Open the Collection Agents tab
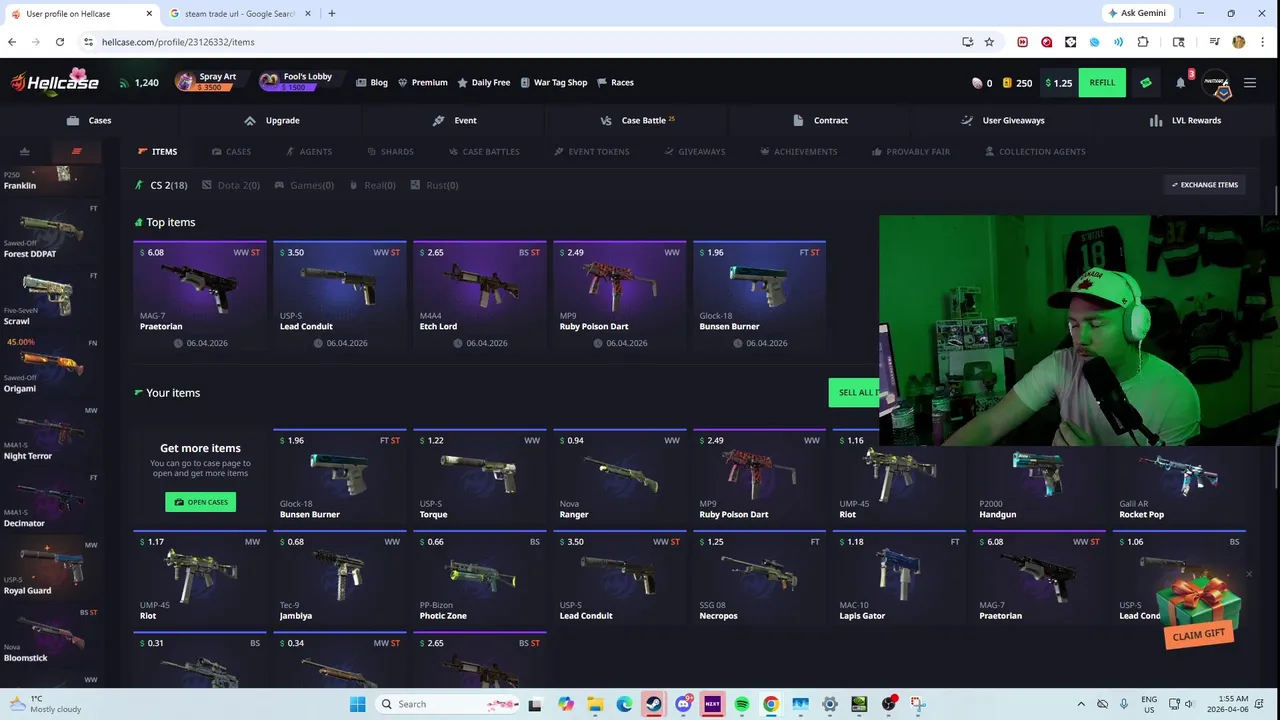1280x720 pixels. 1035,152
